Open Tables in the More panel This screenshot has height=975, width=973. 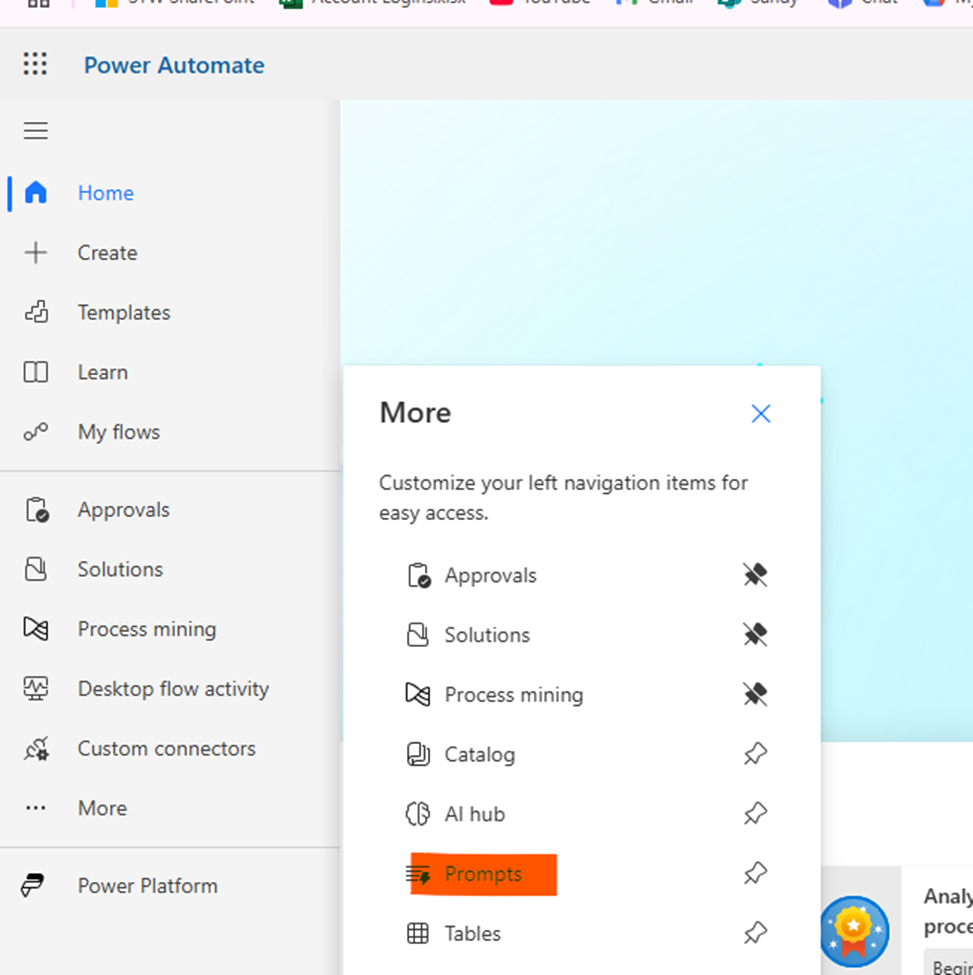pos(472,934)
